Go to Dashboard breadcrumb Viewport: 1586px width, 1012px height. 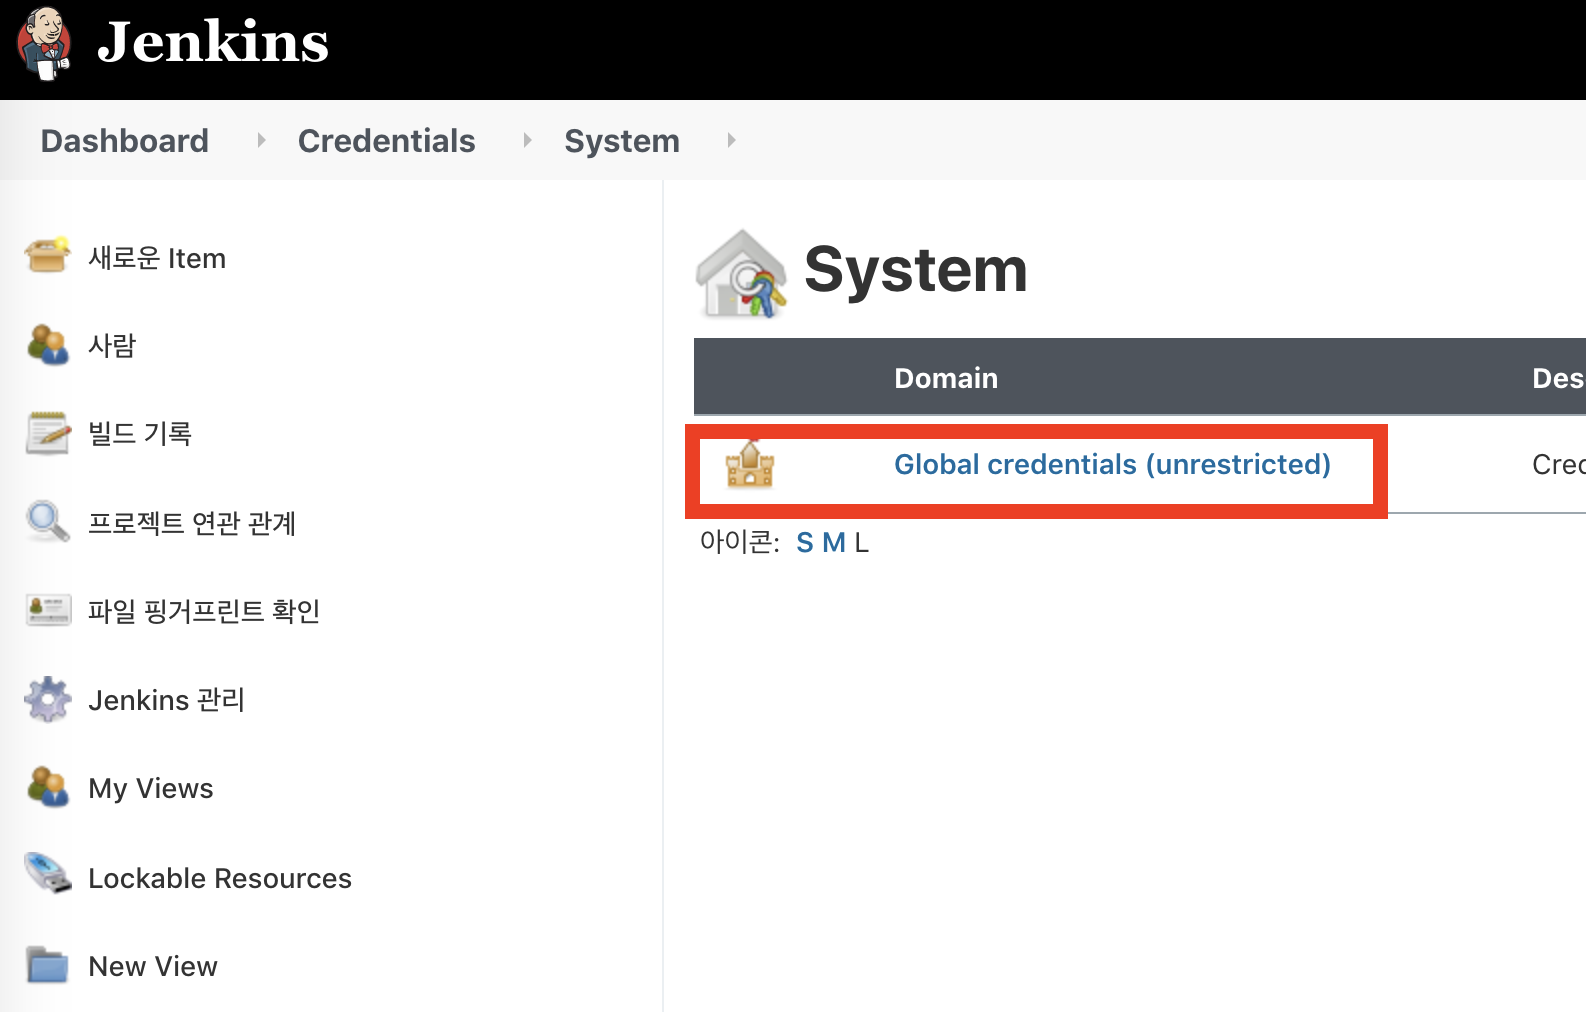click(x=125, y=141)
